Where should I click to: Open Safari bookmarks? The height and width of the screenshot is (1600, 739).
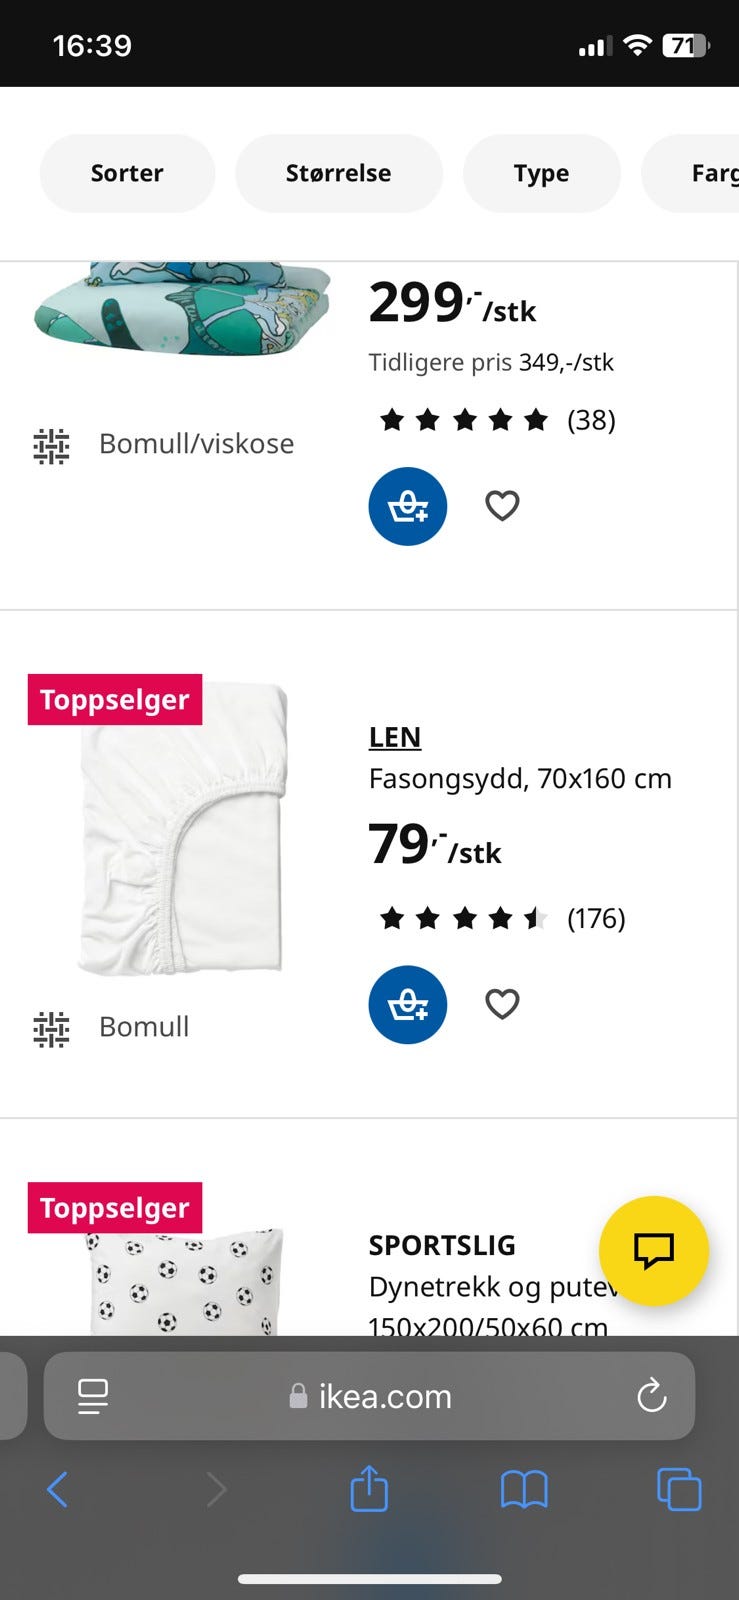tap(524, 1490)
